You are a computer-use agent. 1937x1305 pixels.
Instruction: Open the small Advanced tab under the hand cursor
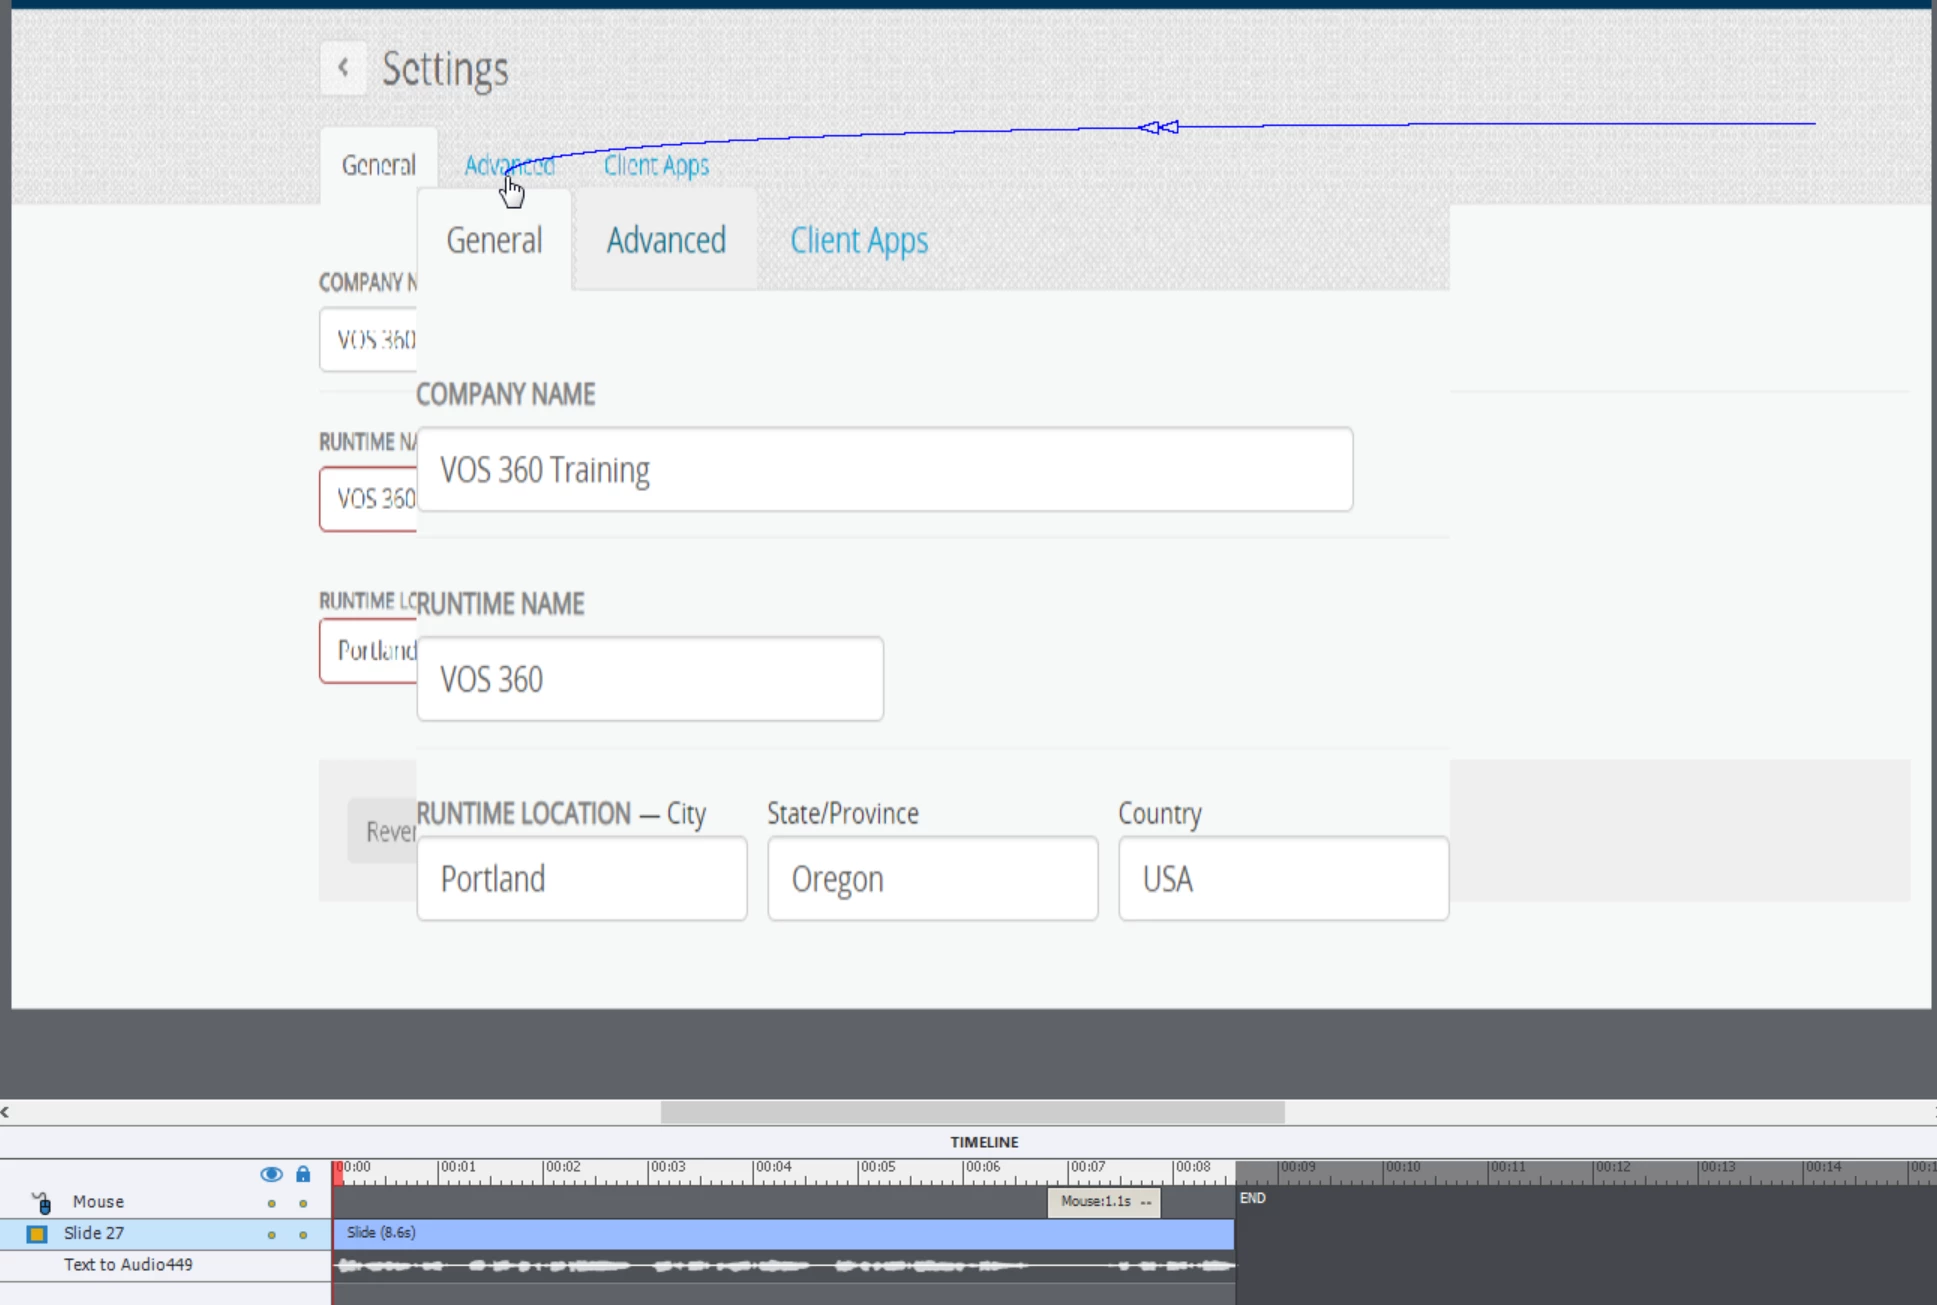coord(509,165)
